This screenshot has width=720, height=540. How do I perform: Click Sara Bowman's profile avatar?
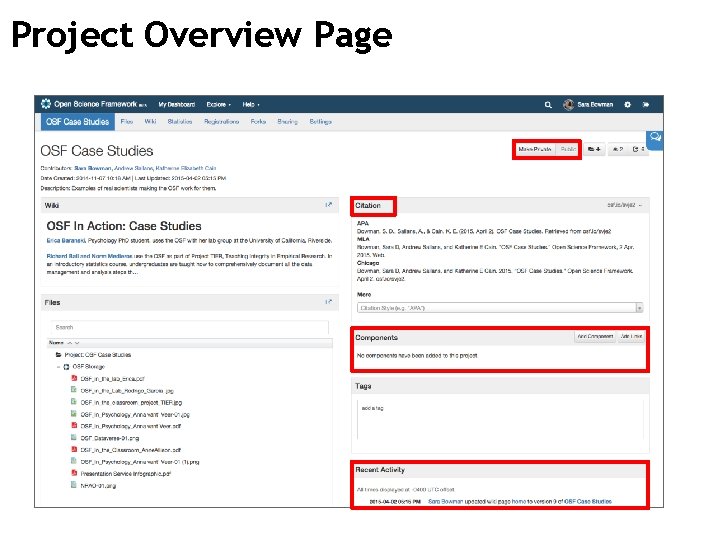[568, 104]
